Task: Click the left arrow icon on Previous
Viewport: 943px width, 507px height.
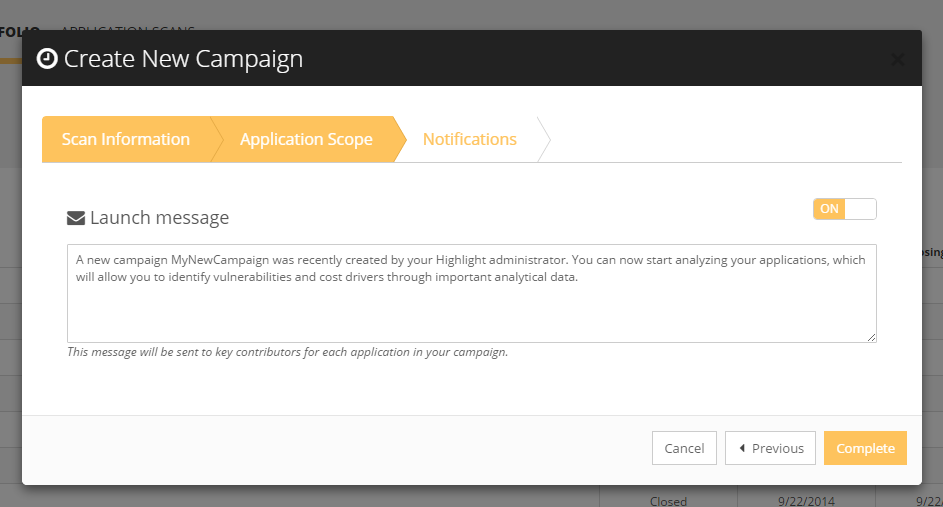Action: [742, 448]
